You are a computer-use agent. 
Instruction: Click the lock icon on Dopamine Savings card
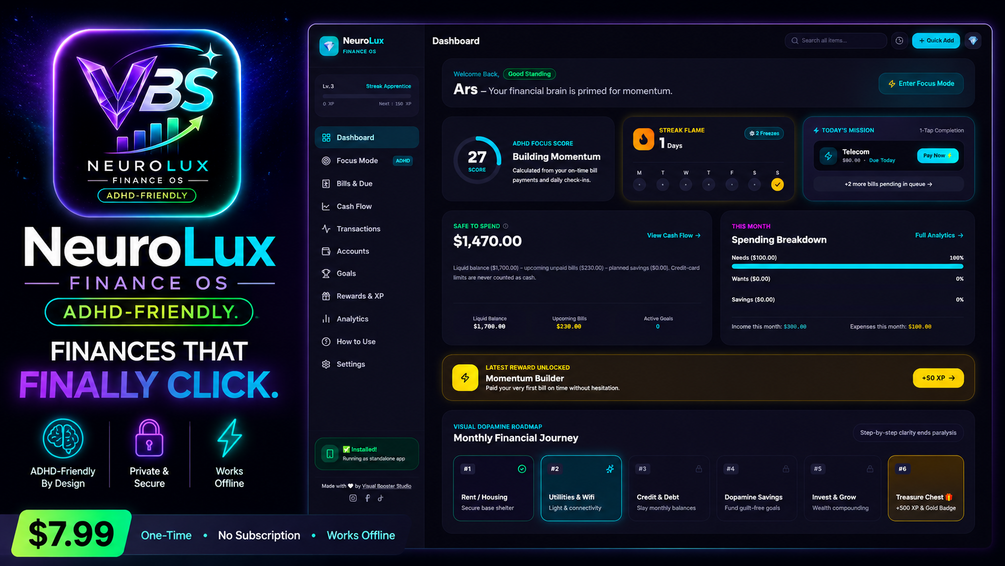click(x=786, y=469)
